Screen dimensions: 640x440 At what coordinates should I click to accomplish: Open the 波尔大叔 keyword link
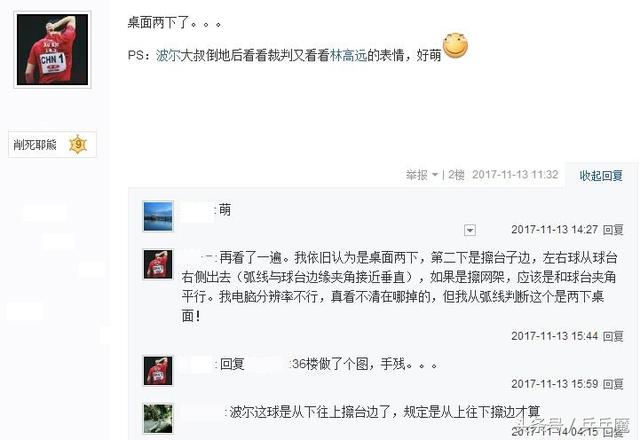point(180,55)
